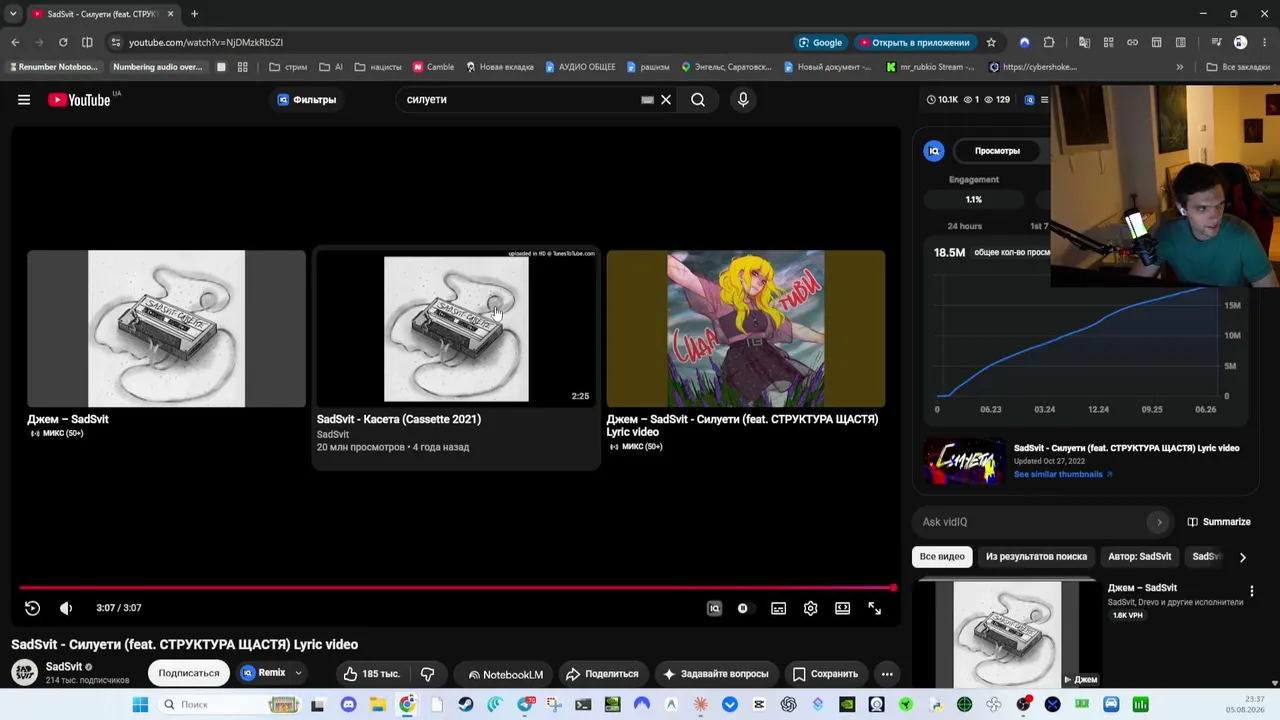The image size is (1280, 720).
Task: Go to the YouTube home logo
Action: (x=79, y=100)
